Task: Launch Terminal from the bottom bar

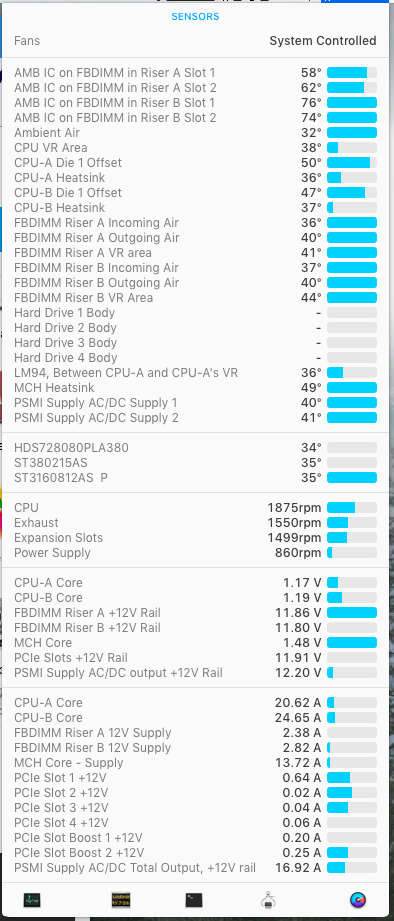Action: (x=194, y=899)
